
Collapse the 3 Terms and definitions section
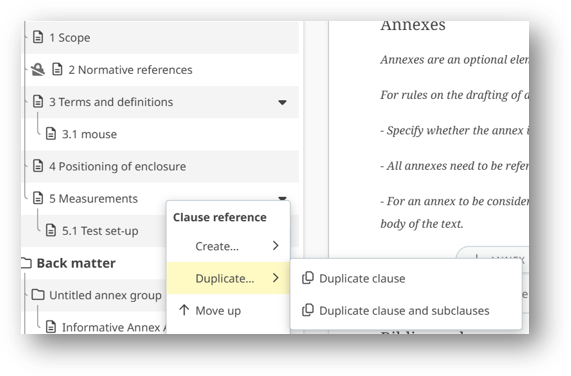[282, 102]
